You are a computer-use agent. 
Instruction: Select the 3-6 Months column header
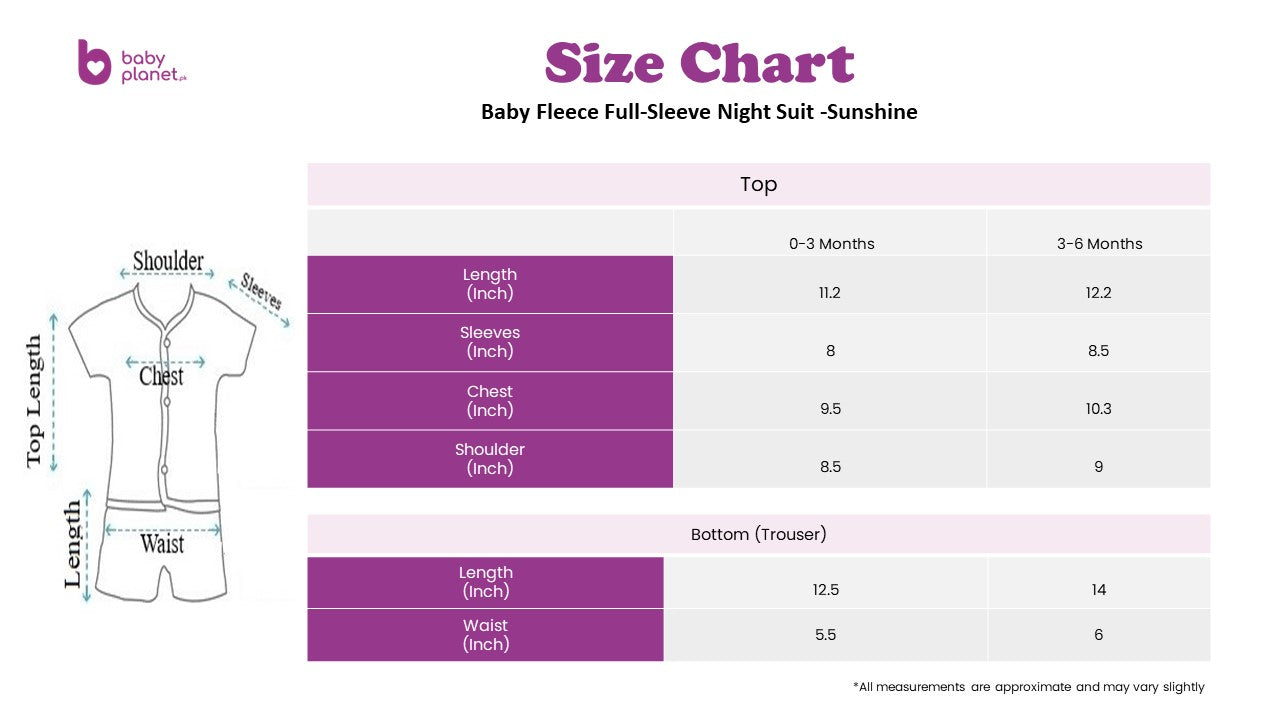coord(1099,243)
